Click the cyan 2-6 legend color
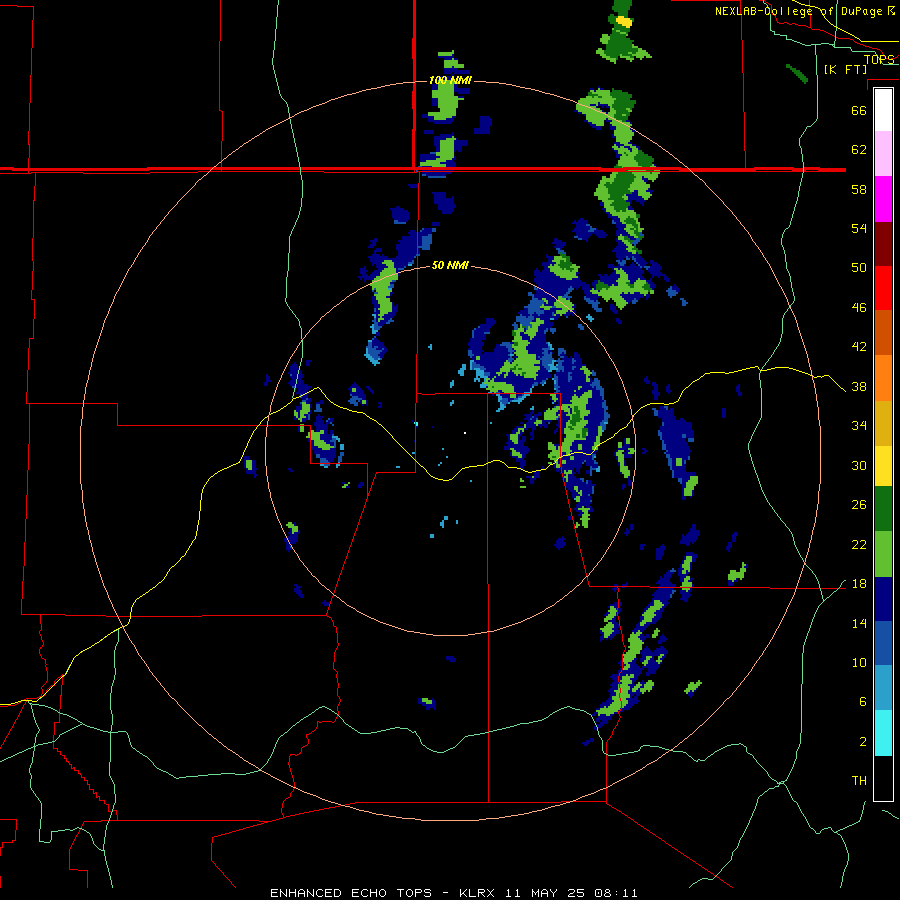 (x=883, y=733)
